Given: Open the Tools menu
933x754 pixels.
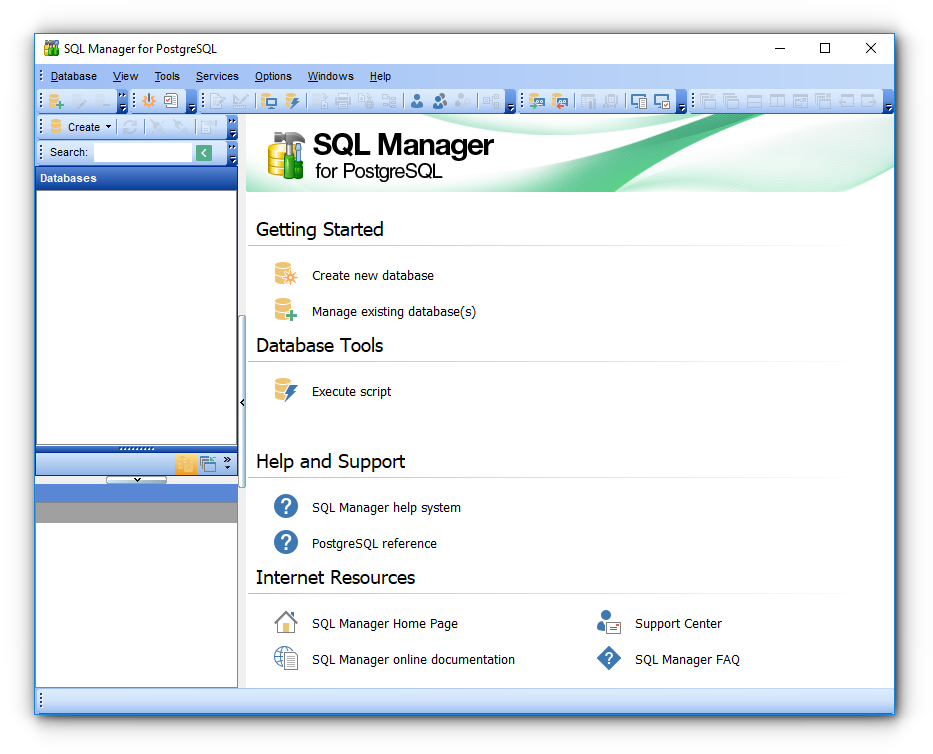Looking at the screenshot, I should (167, 76).
